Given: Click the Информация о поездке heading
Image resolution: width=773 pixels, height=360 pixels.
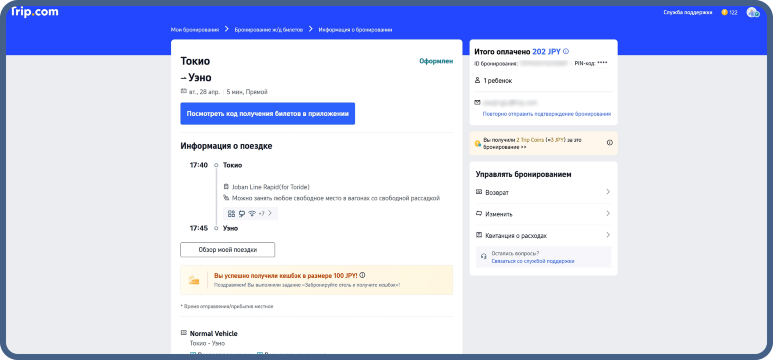Looking at the screenshot, I should coord(226,146).
